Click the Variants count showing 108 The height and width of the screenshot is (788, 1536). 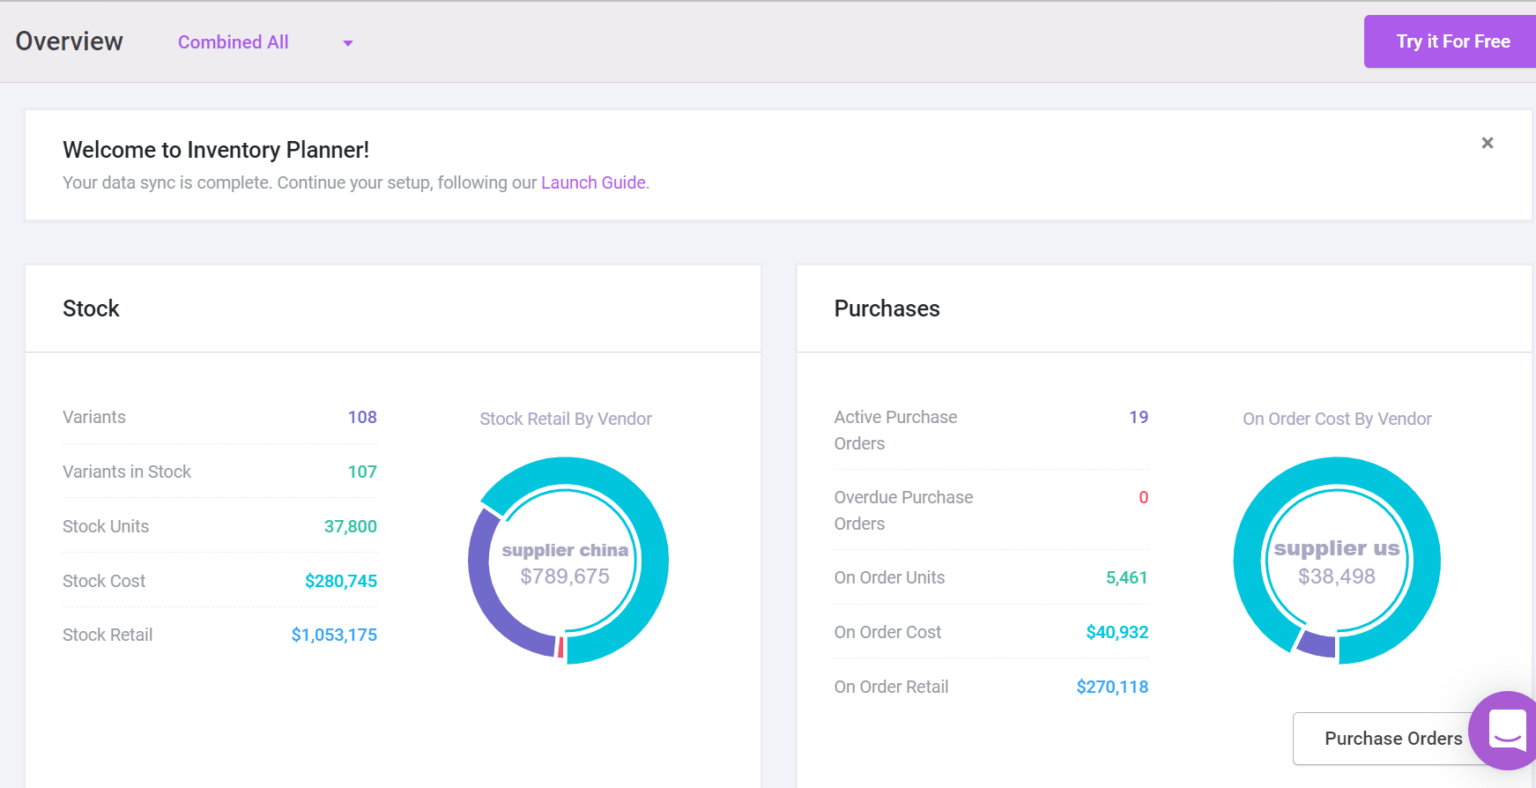[x=362, y=417]
